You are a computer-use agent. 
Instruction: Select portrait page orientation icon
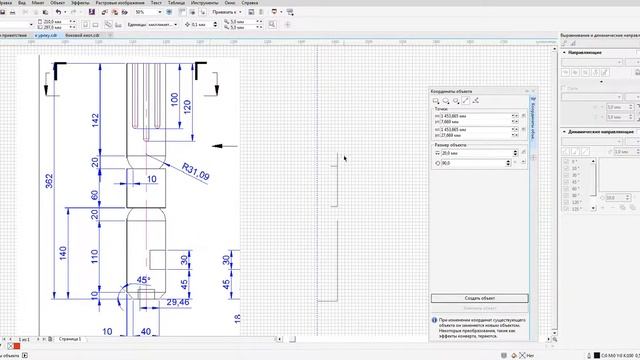coord(86,24)
